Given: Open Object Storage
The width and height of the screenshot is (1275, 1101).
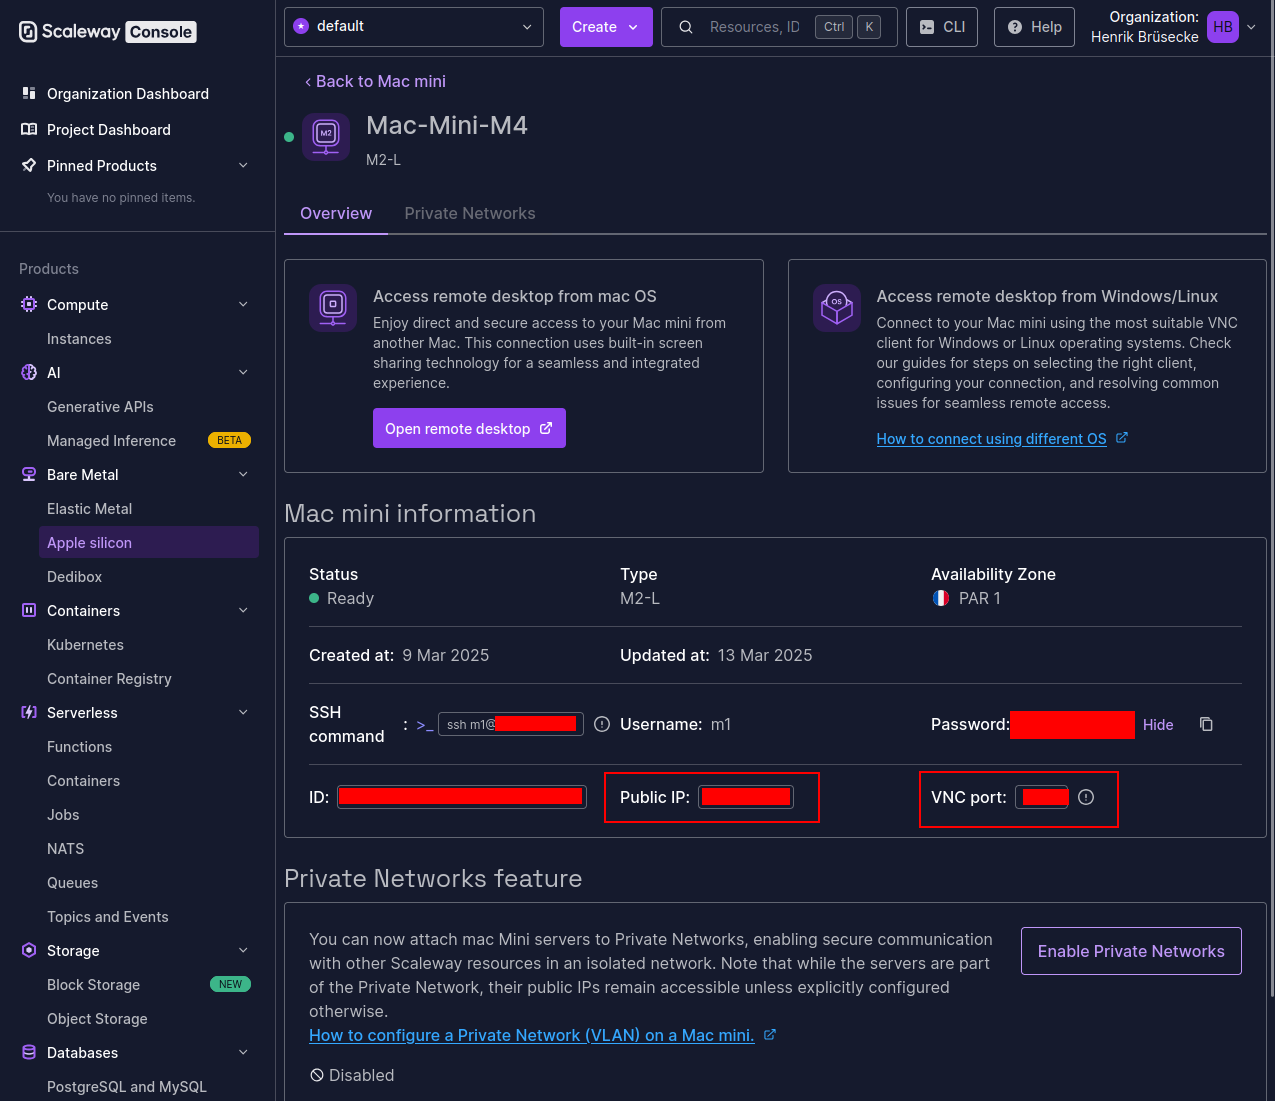Looking at the screenshot, I should tap(97, 1019).
